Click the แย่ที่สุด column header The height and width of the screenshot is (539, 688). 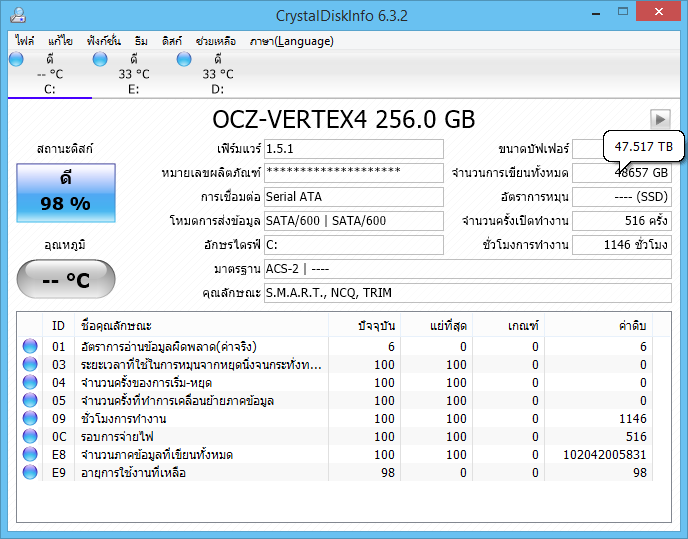[437, 326]
